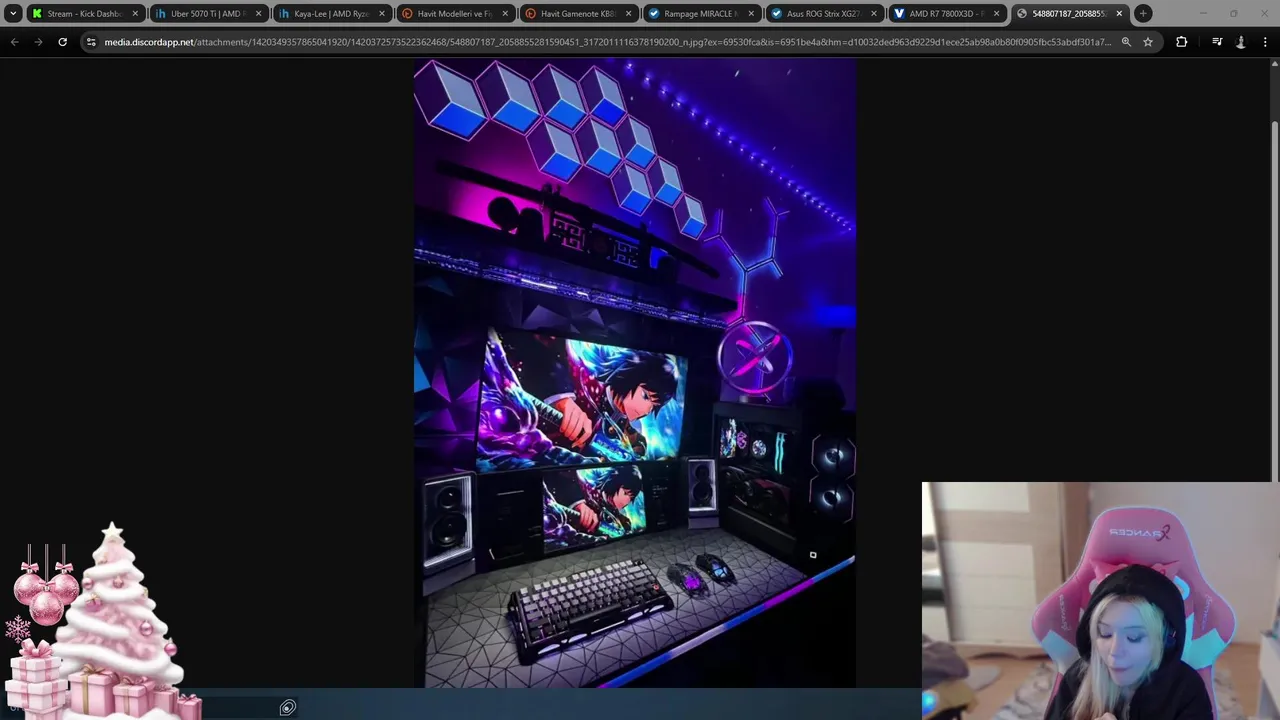The width and height of the screenshot is (1280, 720).
Task: Go back to the previous page
Action: tap(14, 42)
